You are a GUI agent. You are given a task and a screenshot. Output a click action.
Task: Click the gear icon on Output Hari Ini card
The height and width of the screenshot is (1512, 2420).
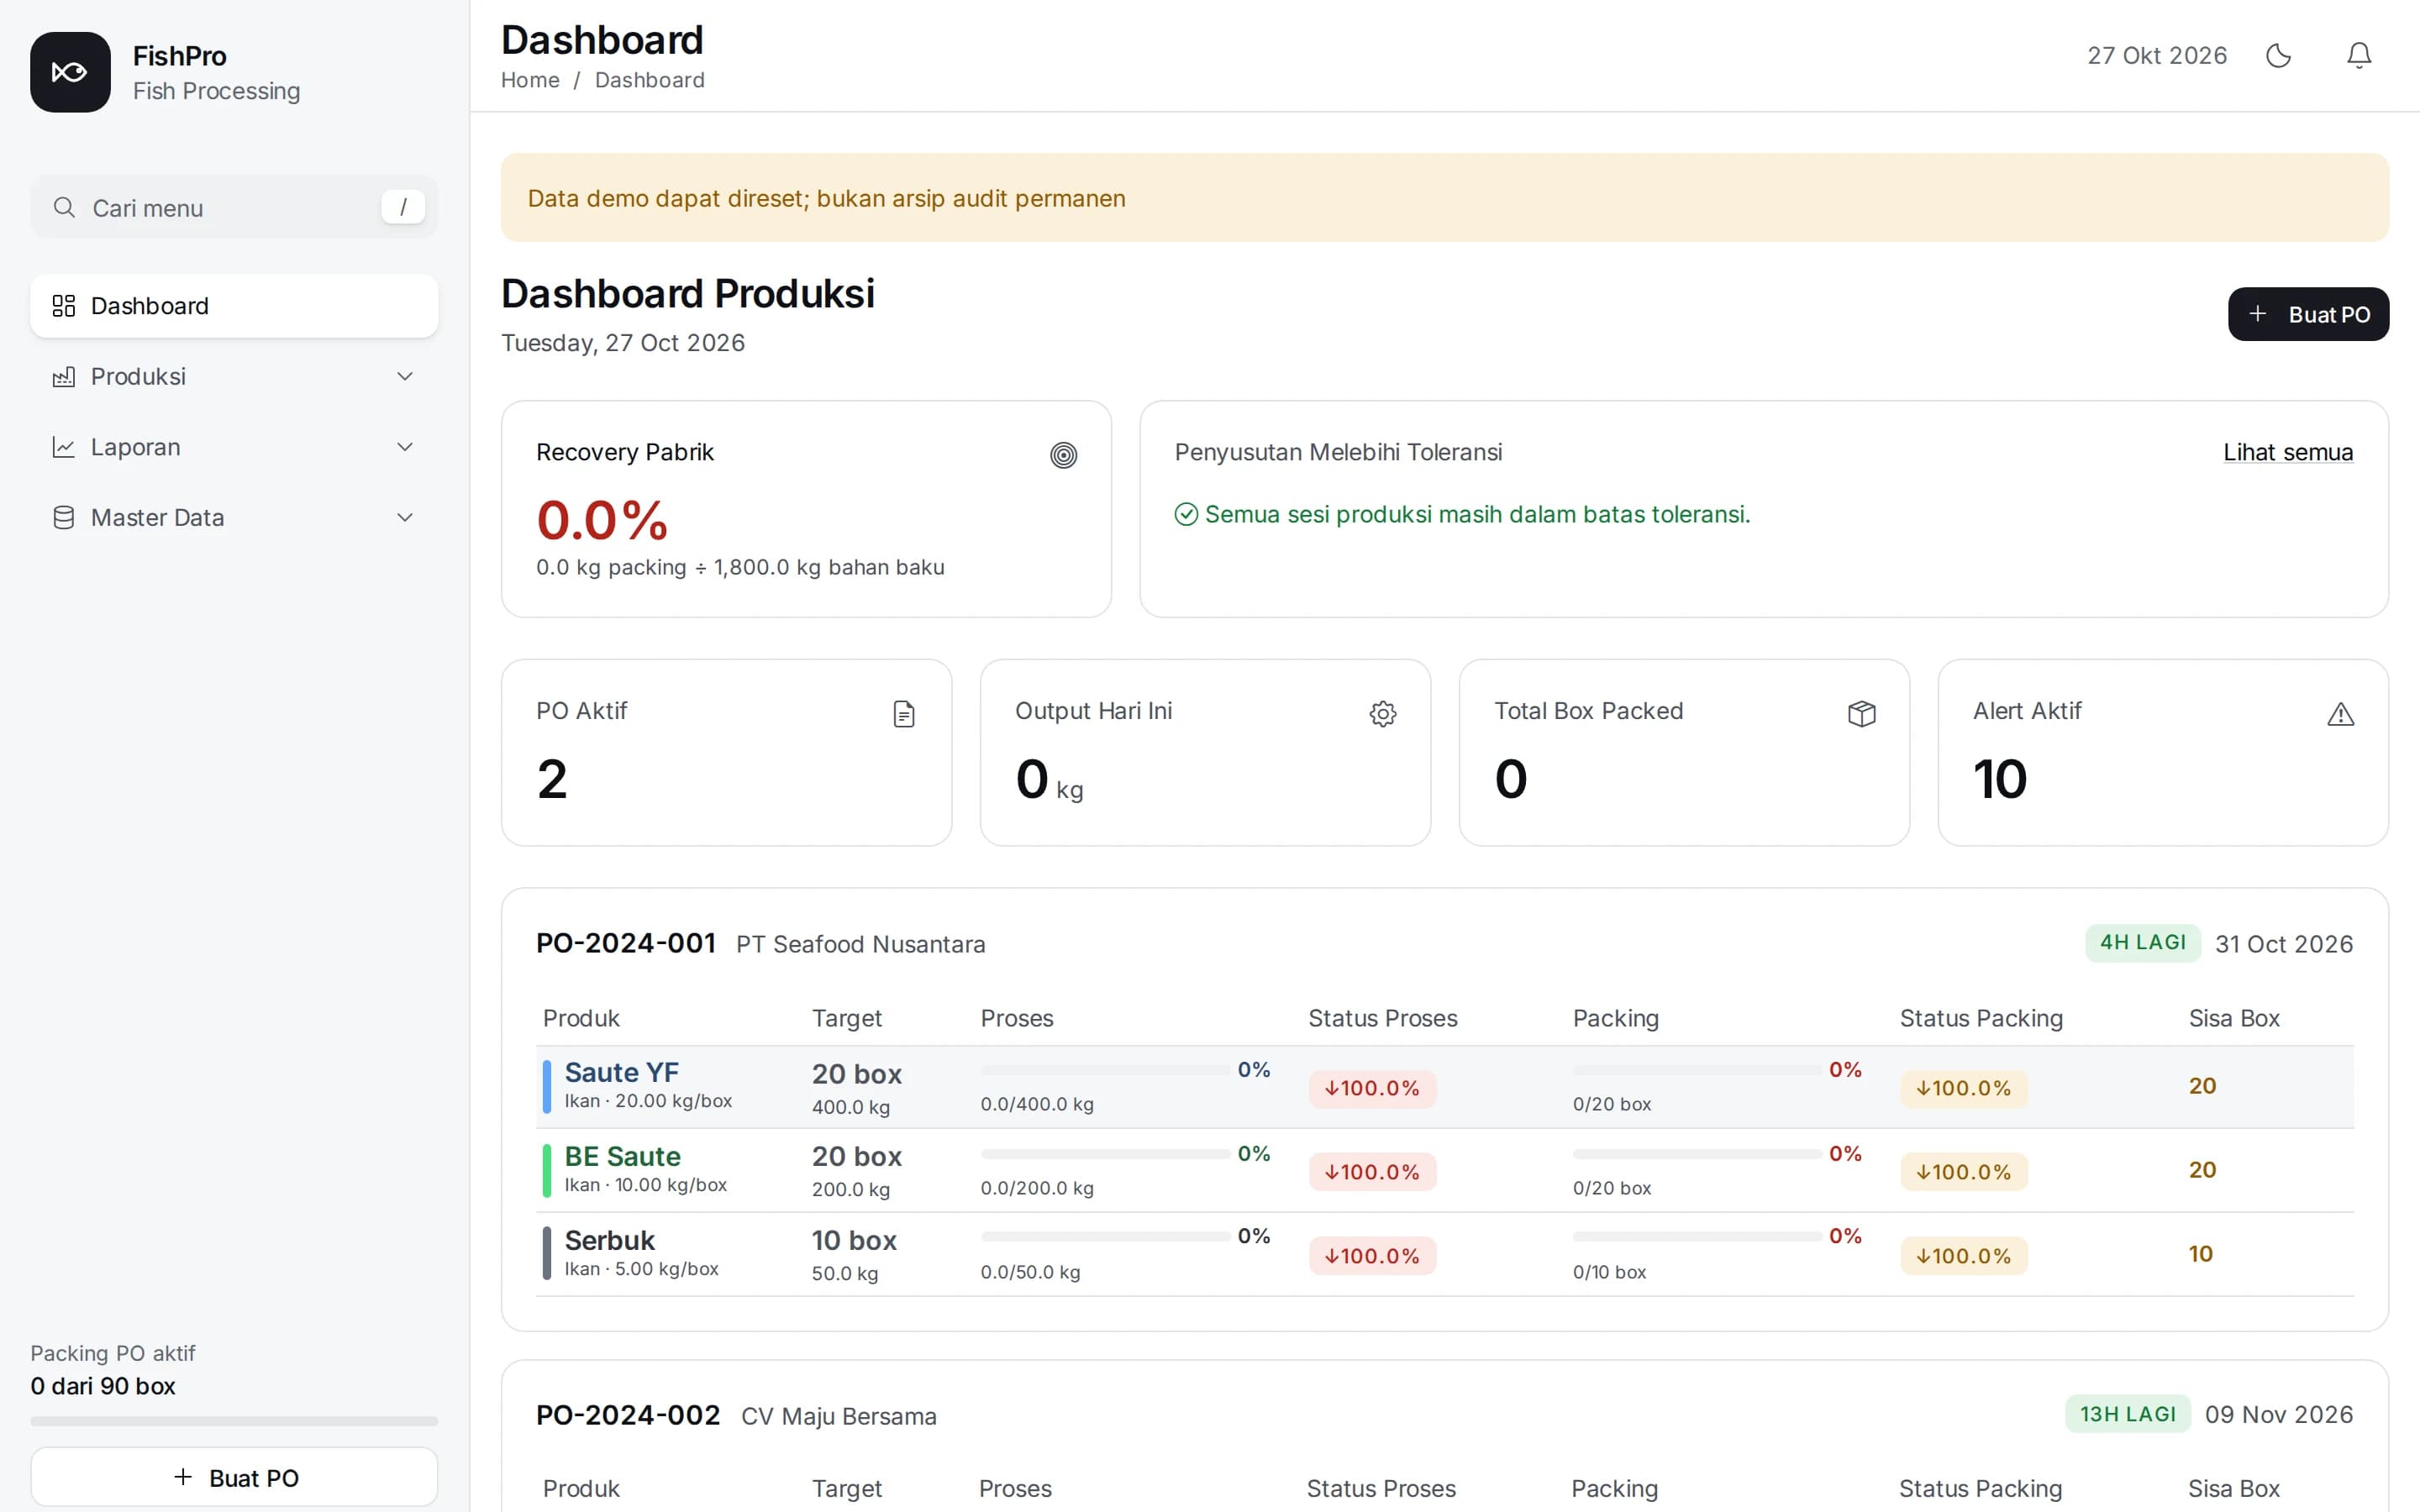pos(1383,714)
